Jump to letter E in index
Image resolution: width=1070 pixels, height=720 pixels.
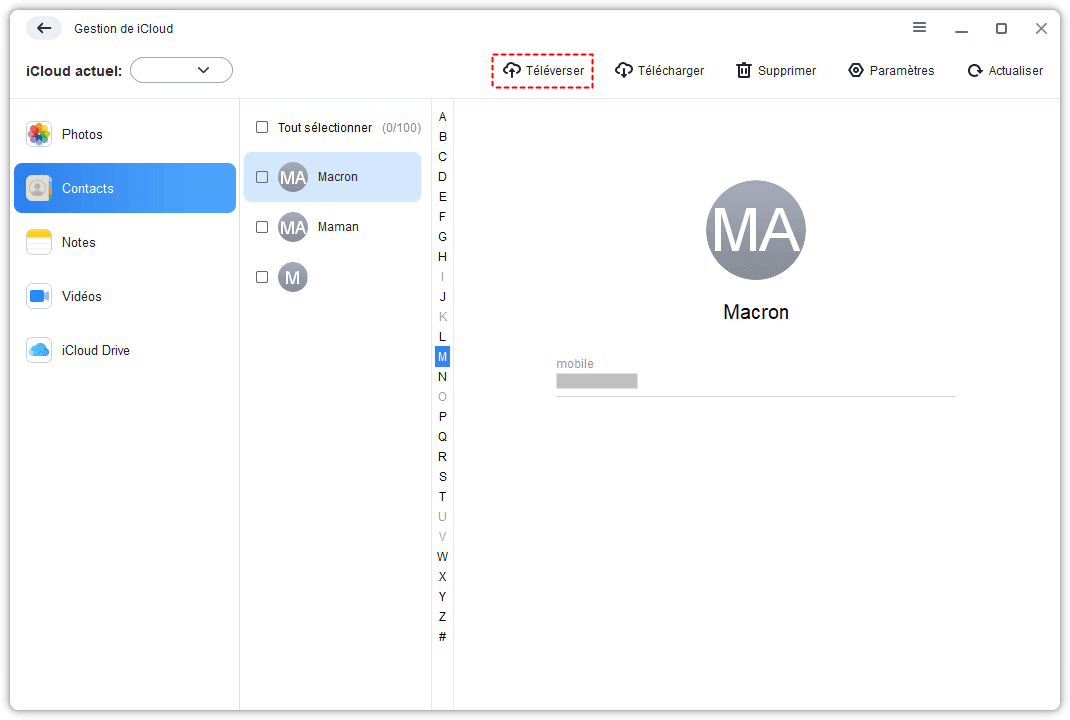tap(442, 197)
